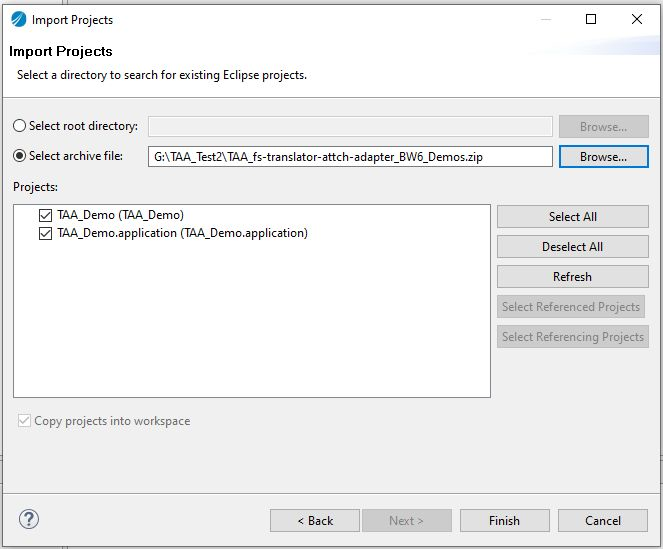The image size is (663, 549).
Task: Click Browse button for archive file
Action: coord(603,156)
